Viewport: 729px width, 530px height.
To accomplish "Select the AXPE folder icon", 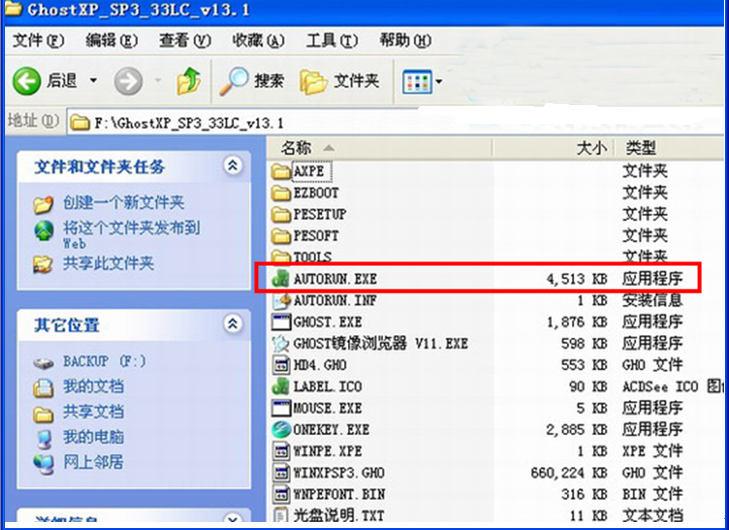I will pos(280,170).
